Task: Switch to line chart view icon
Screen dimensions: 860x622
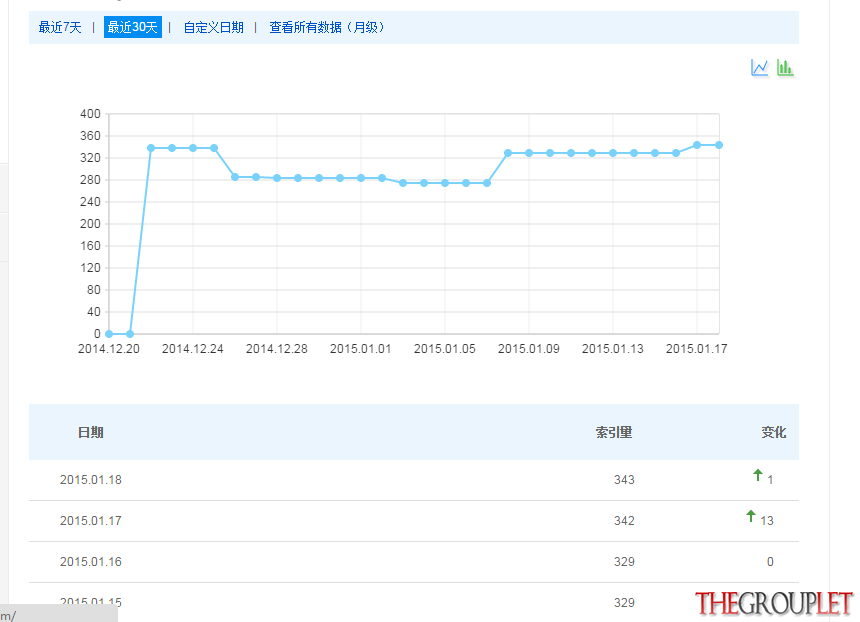Action: (760, 68)
